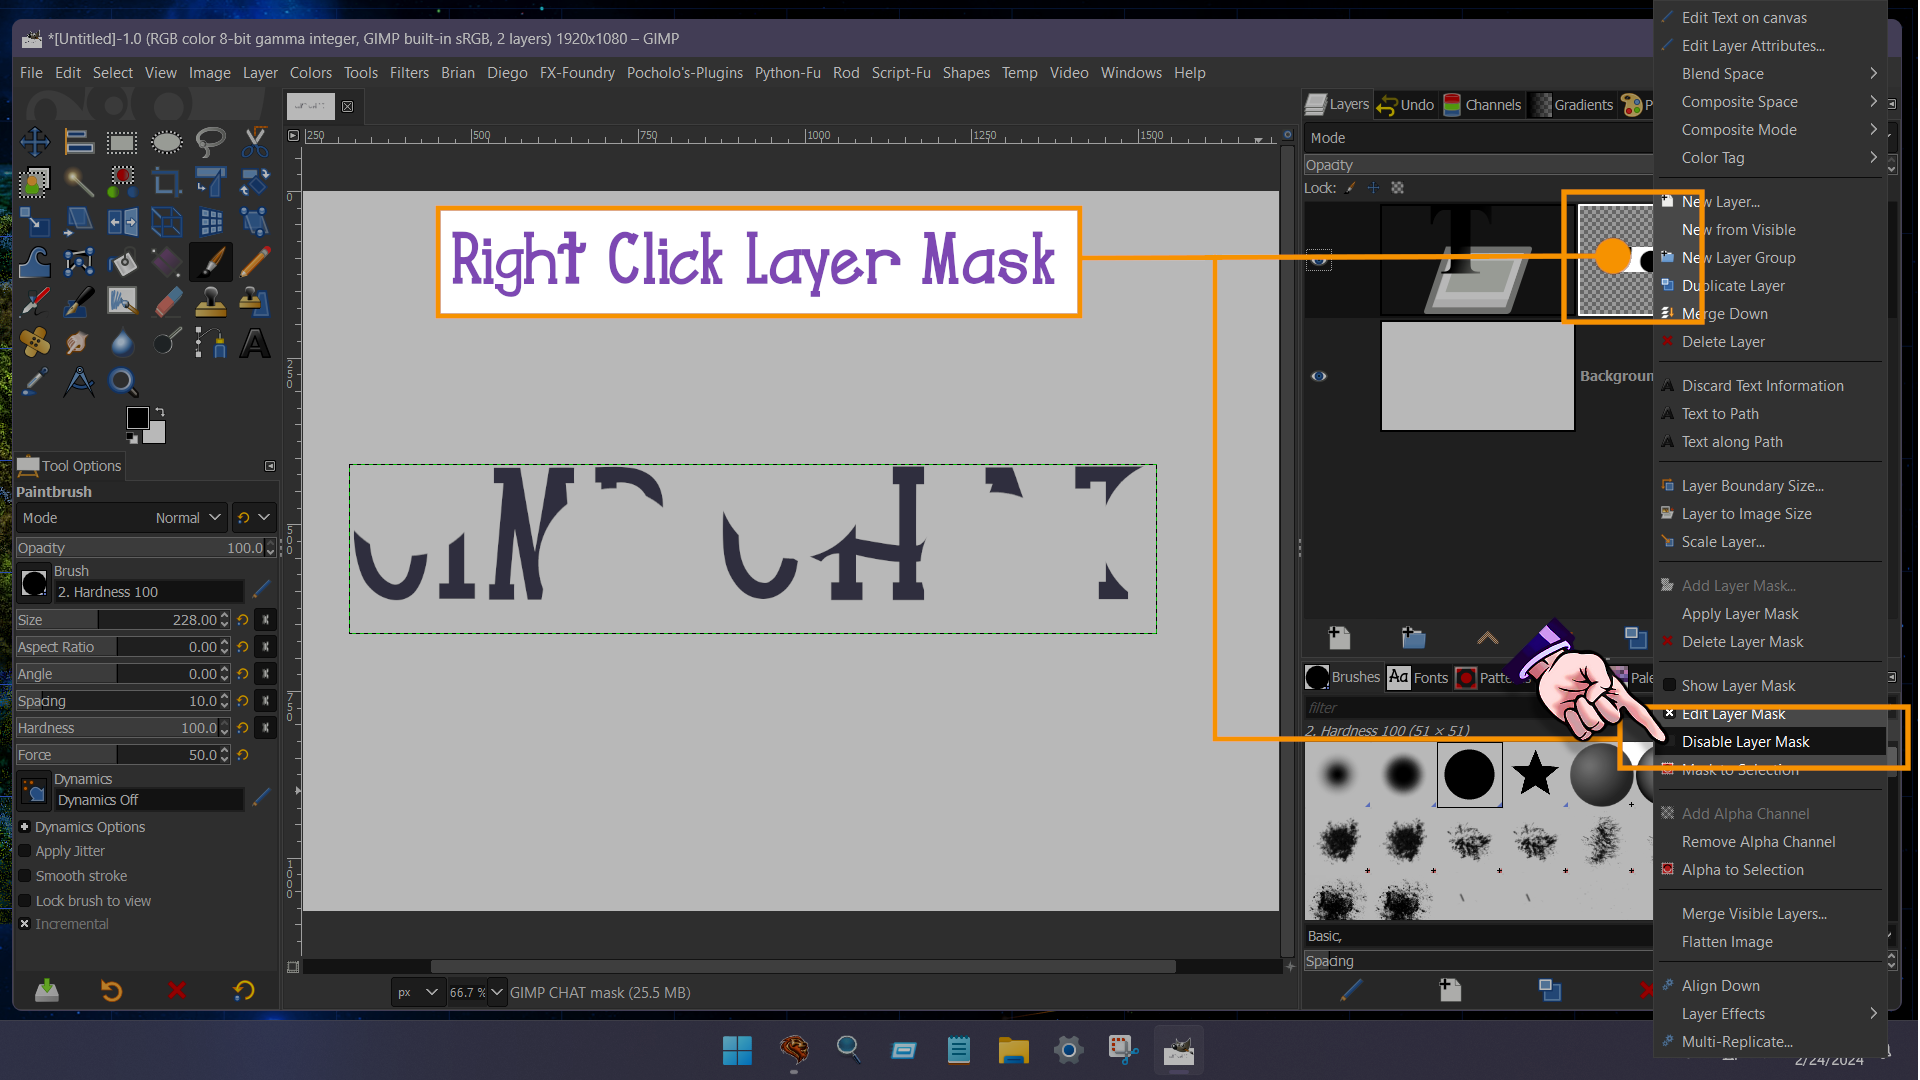Select the Zoom magnifier tool
The height and width of the screenshot is (1080, 1920).
[122, 382]
